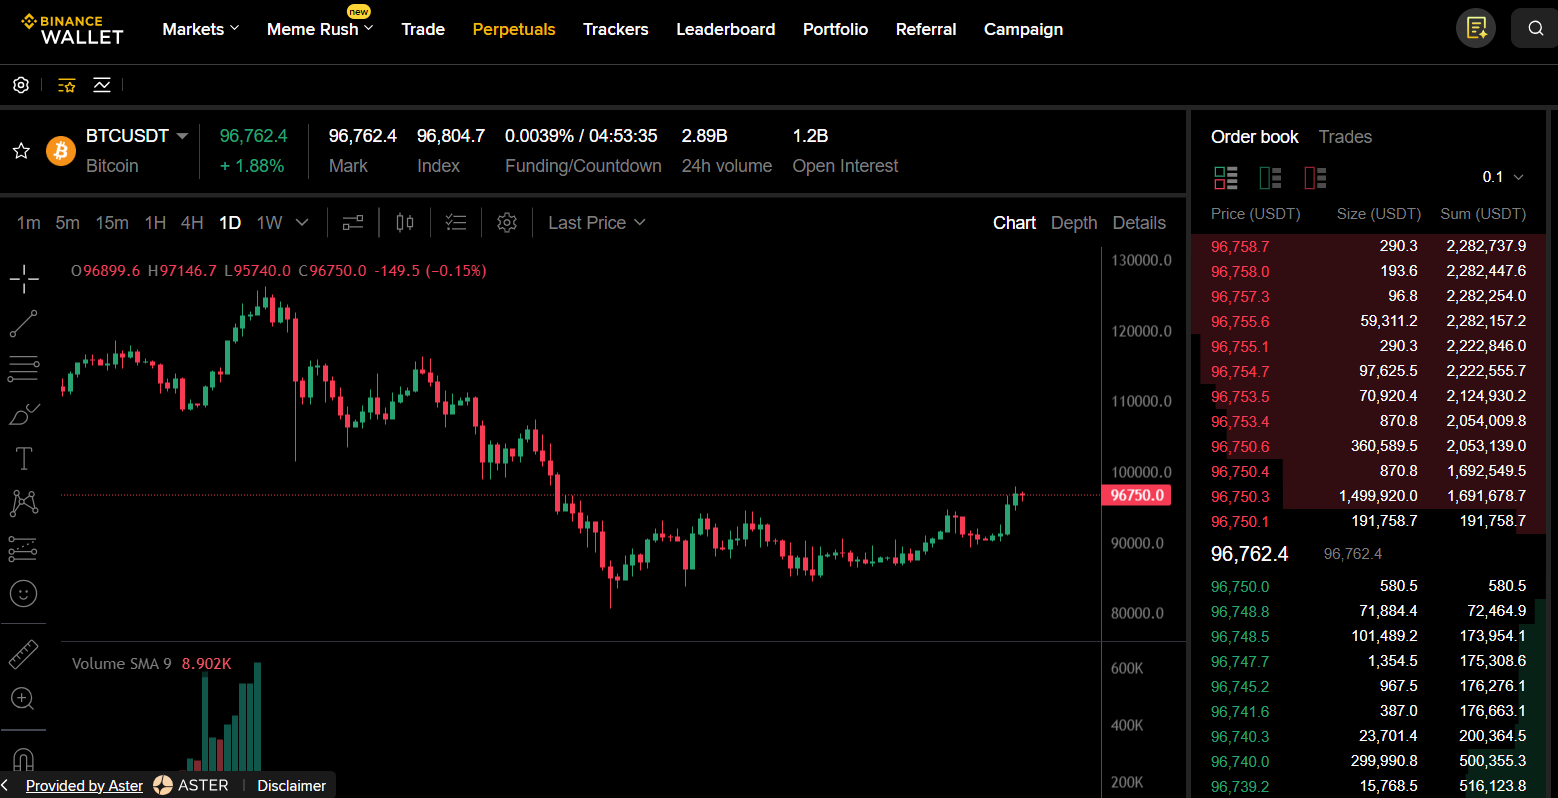Click the search magnifier in header
The image size is (1558, 798).
click(x=1535, y=29)
